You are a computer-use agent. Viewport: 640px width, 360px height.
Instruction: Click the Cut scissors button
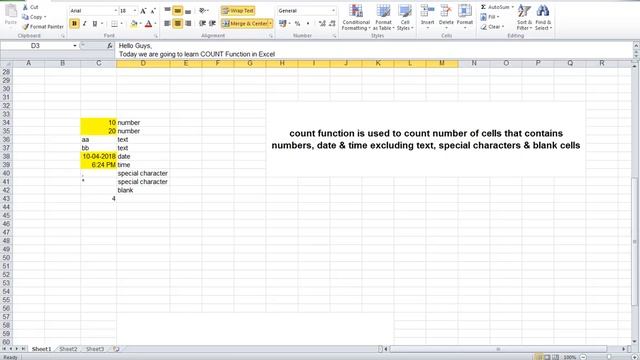31,7
